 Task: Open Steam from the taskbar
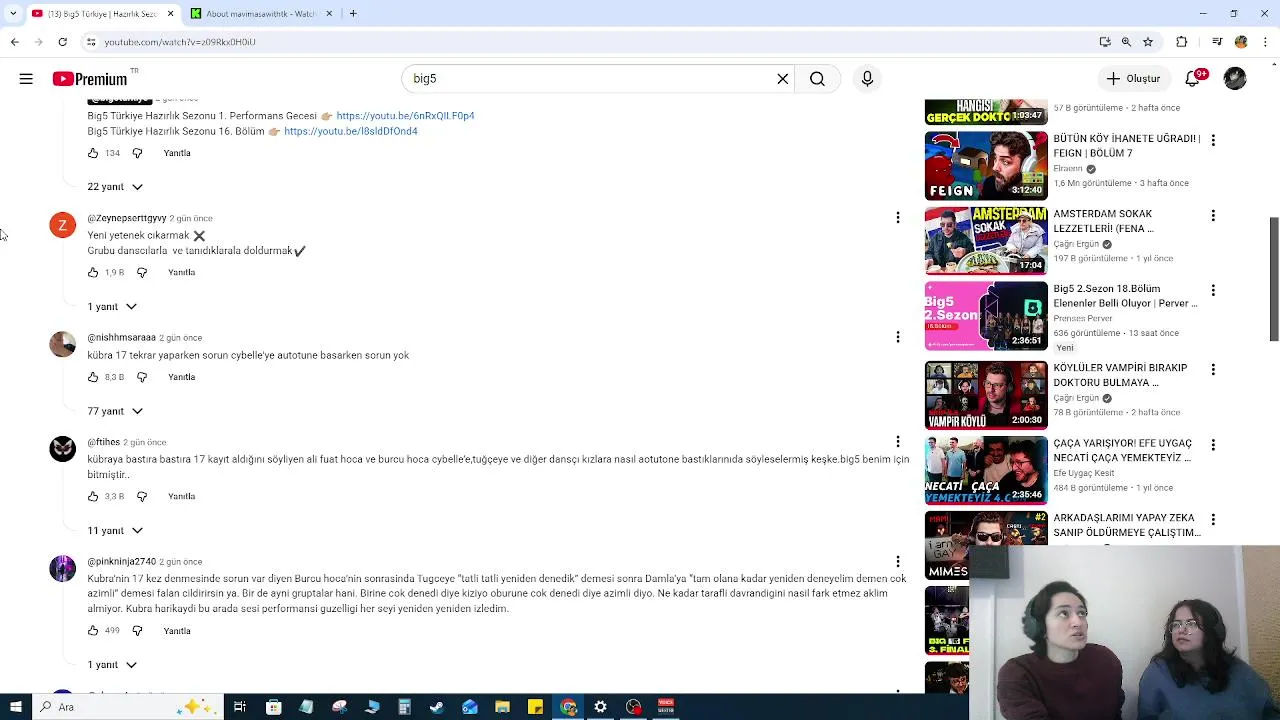[x=436, y=707]
